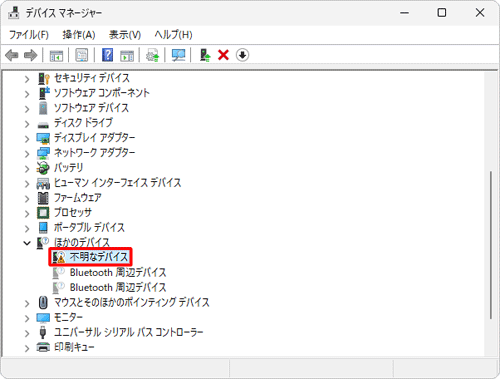Screen dimensions: 500x379
Task: Select ユニバーサル シリアル バス コントローラー label
Action: point(129,332)
